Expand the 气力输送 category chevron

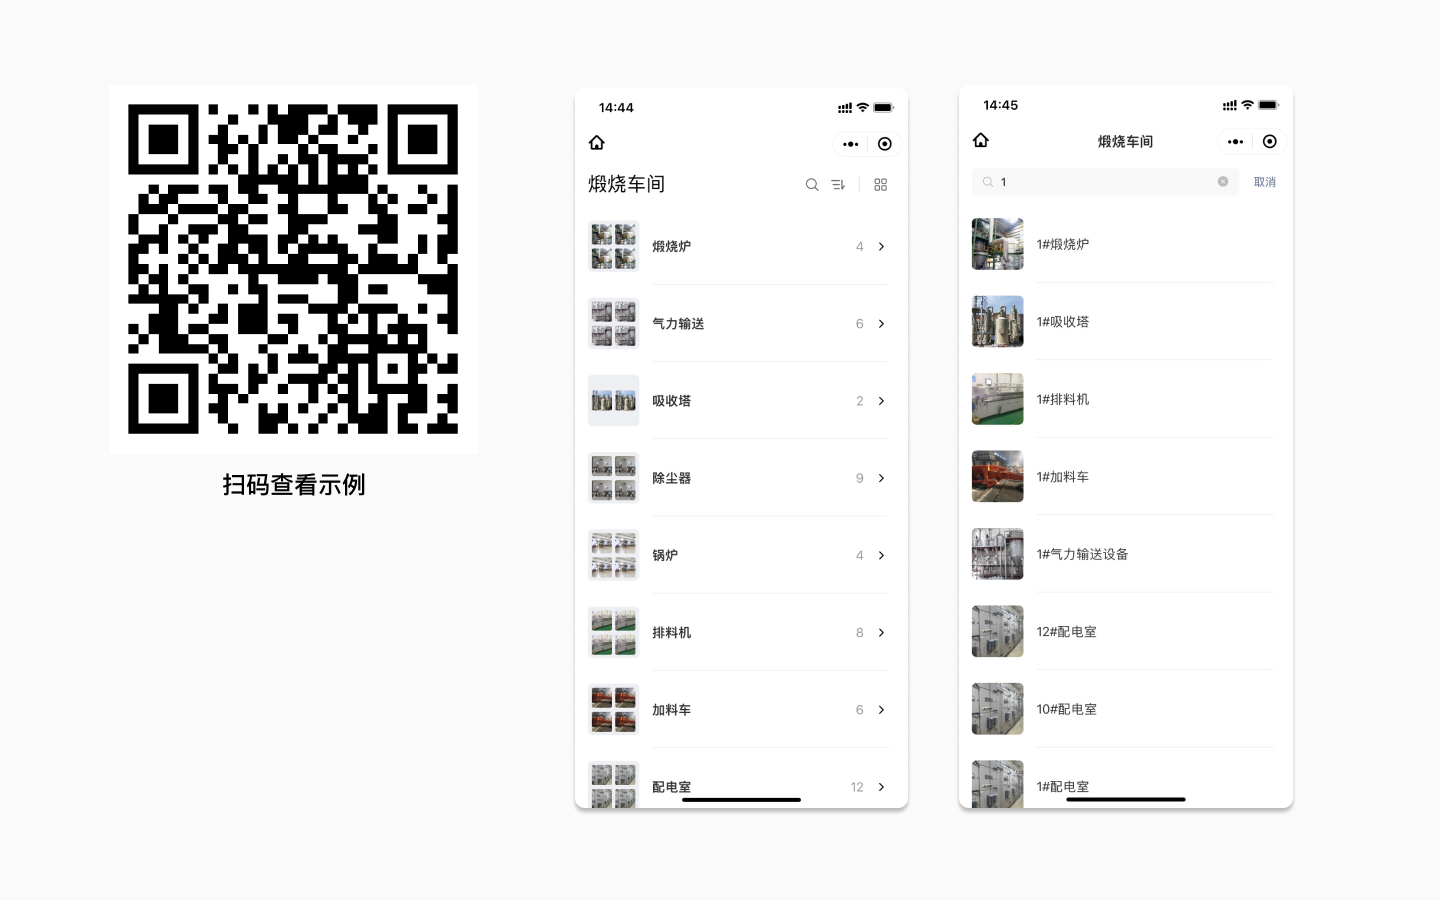point(882,324)
